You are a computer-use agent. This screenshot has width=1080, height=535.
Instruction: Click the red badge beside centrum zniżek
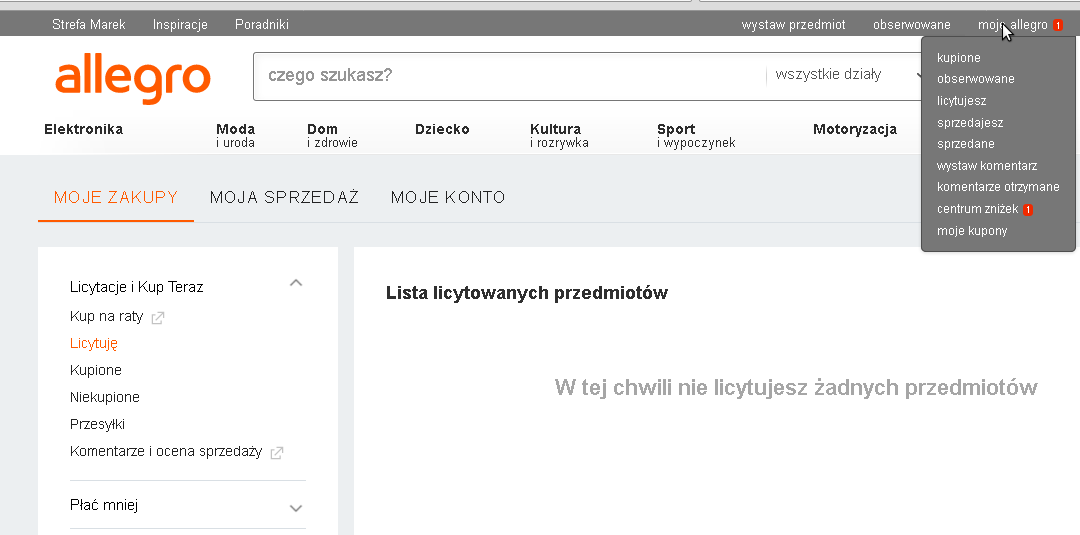(1028, 209)
